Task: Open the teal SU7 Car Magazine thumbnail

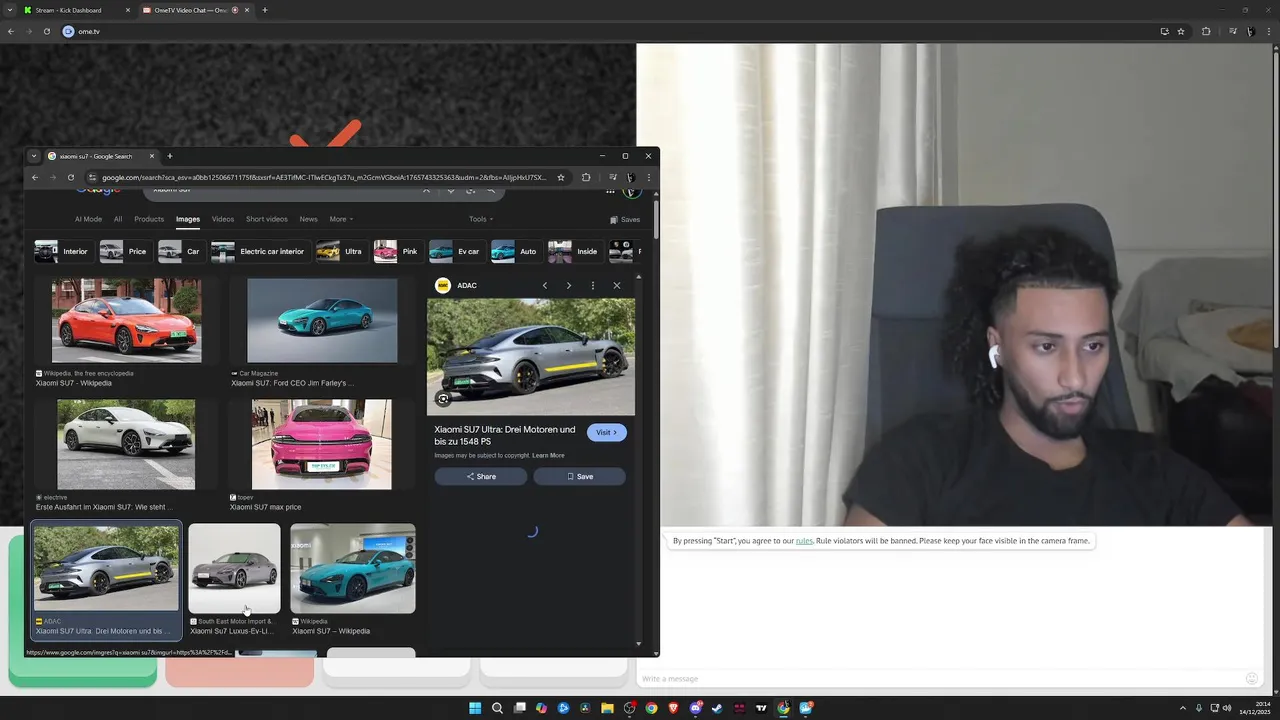Action: (322, 320)
